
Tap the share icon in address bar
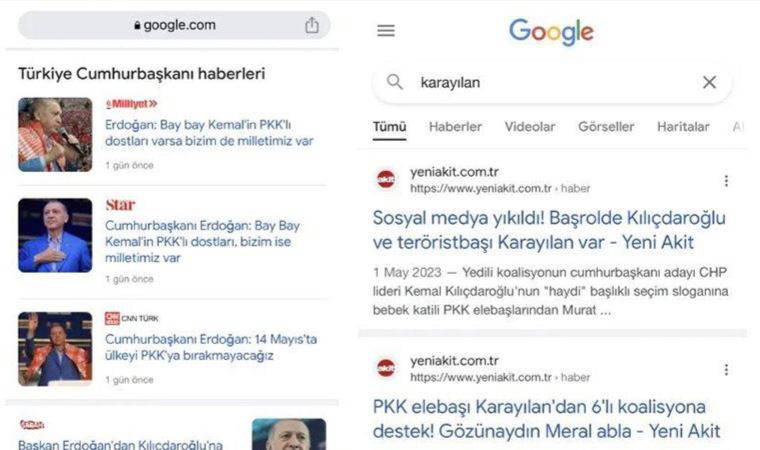click(312, 25)
